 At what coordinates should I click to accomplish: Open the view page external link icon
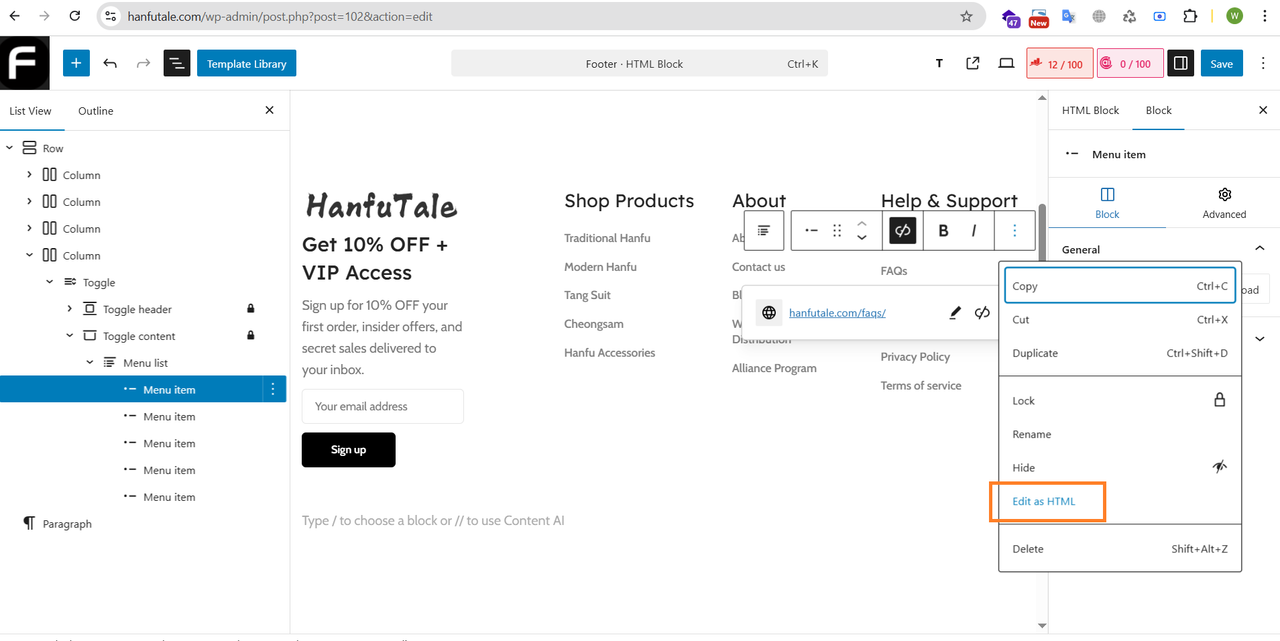[973, 63]
